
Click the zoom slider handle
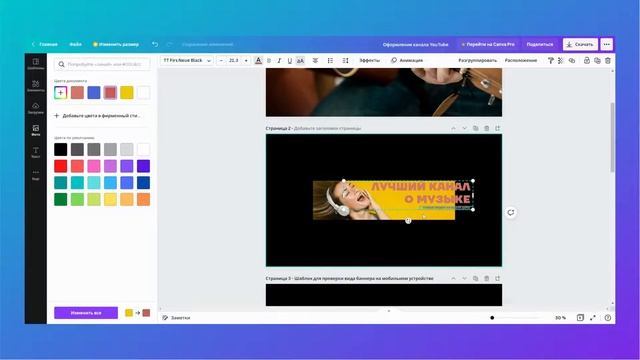[492, 318]
